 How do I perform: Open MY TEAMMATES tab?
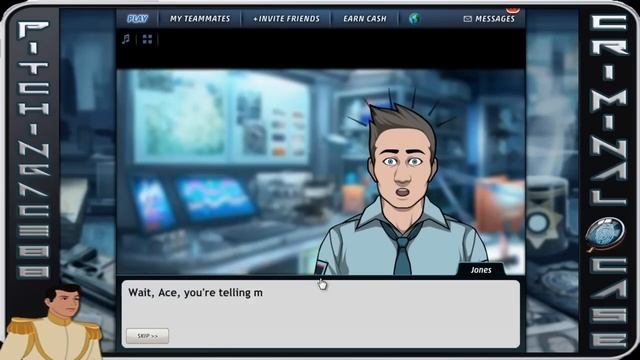click(200, 19)
